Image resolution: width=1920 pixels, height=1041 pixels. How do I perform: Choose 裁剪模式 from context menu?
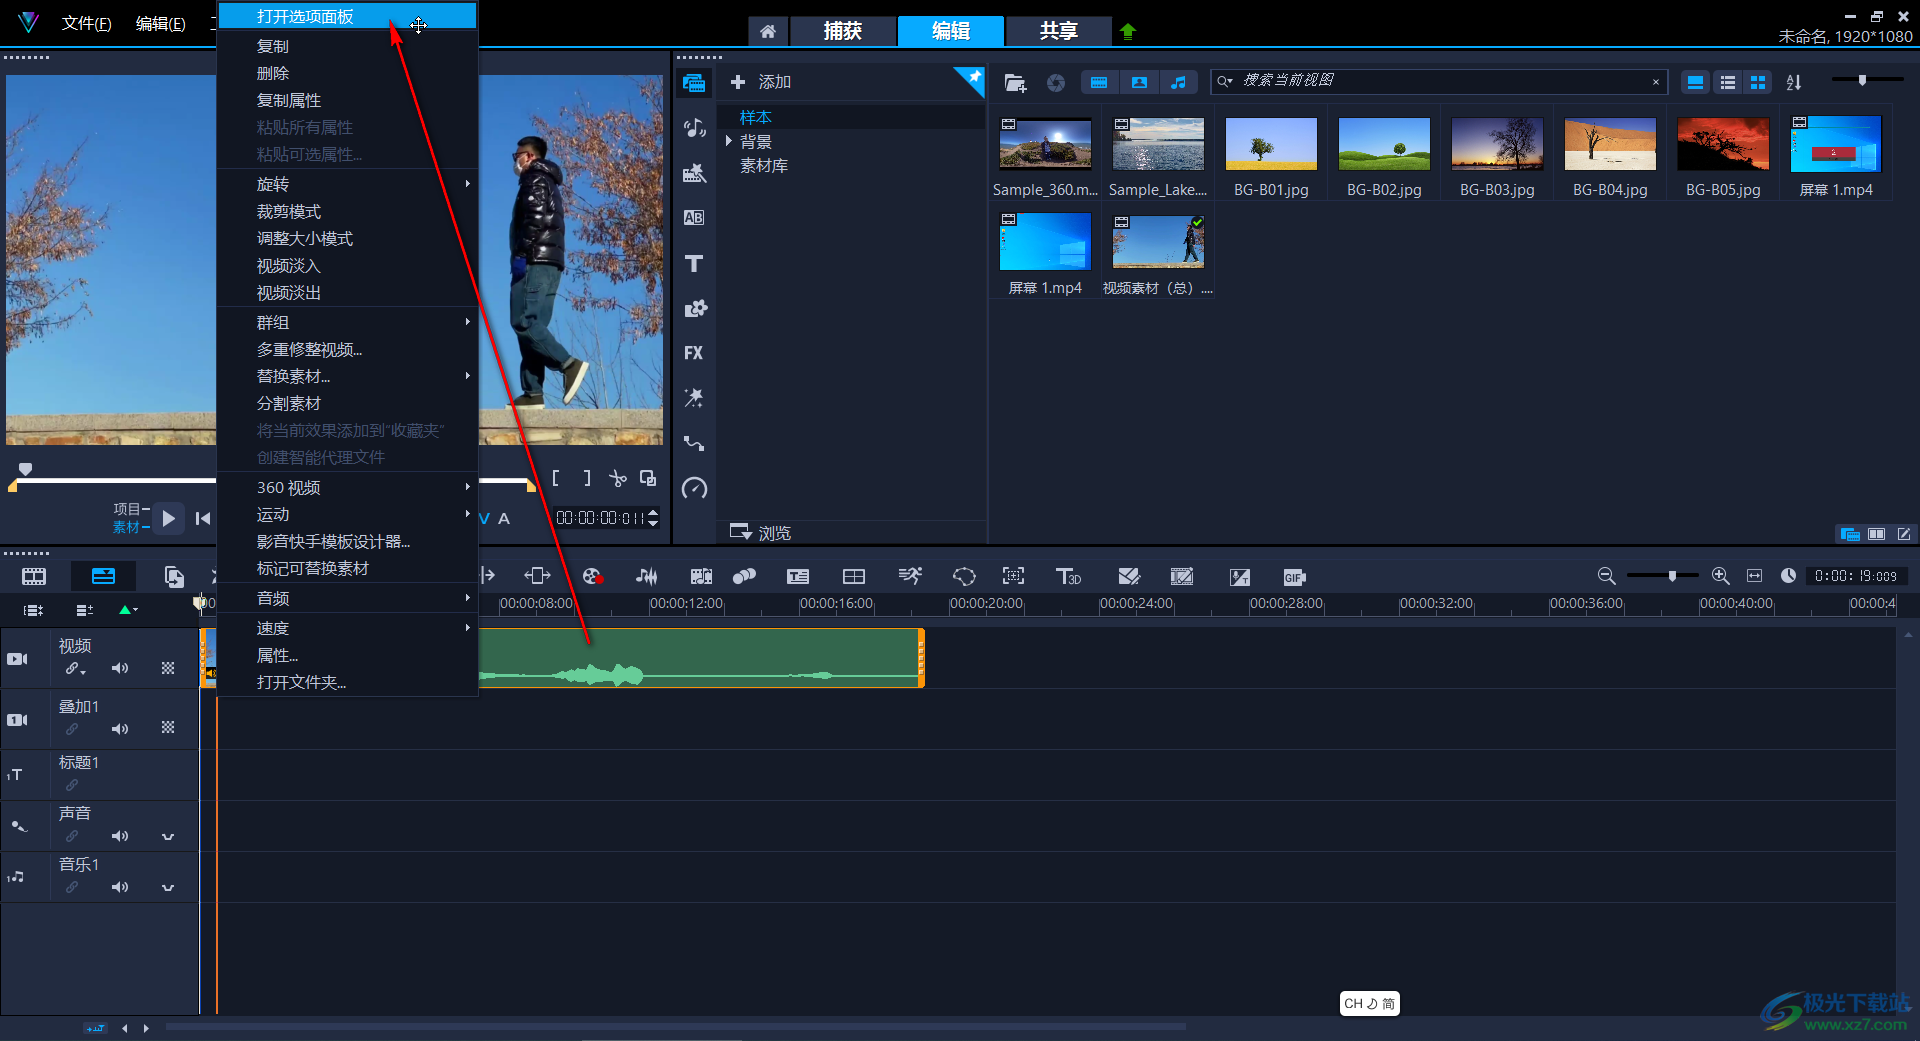347,211
